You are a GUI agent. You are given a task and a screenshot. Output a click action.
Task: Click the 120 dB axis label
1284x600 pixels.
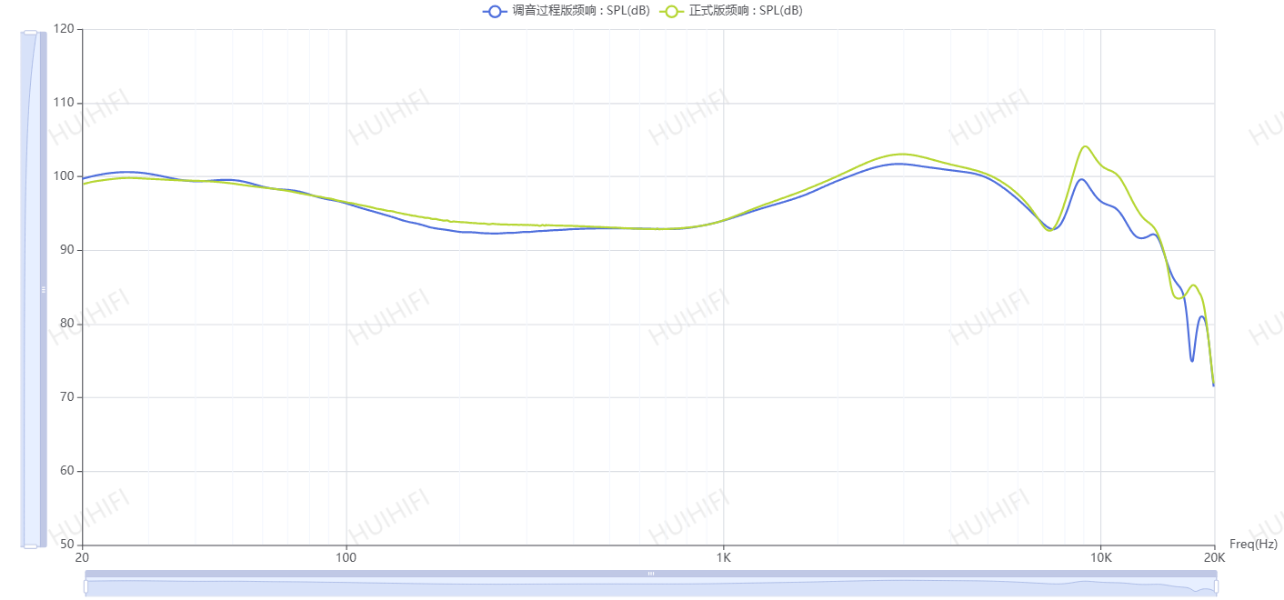tap(64, 29)
